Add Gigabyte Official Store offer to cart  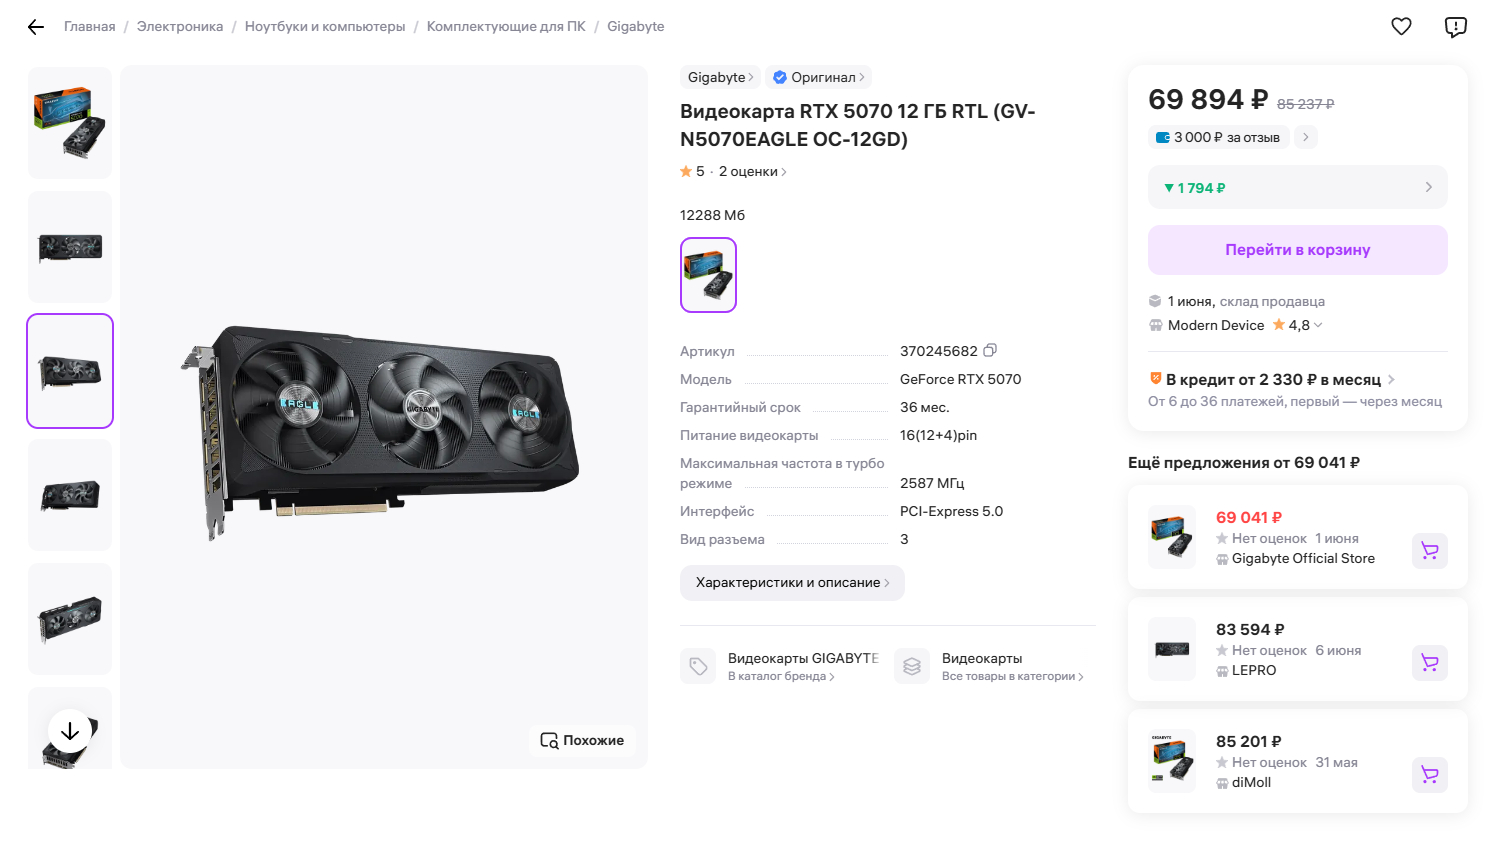(1429, 550)
